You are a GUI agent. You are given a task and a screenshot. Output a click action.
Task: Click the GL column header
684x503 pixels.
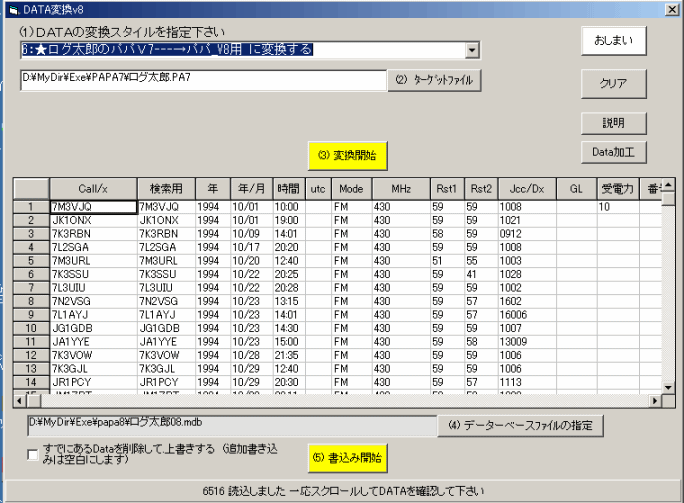click(576, 189)
